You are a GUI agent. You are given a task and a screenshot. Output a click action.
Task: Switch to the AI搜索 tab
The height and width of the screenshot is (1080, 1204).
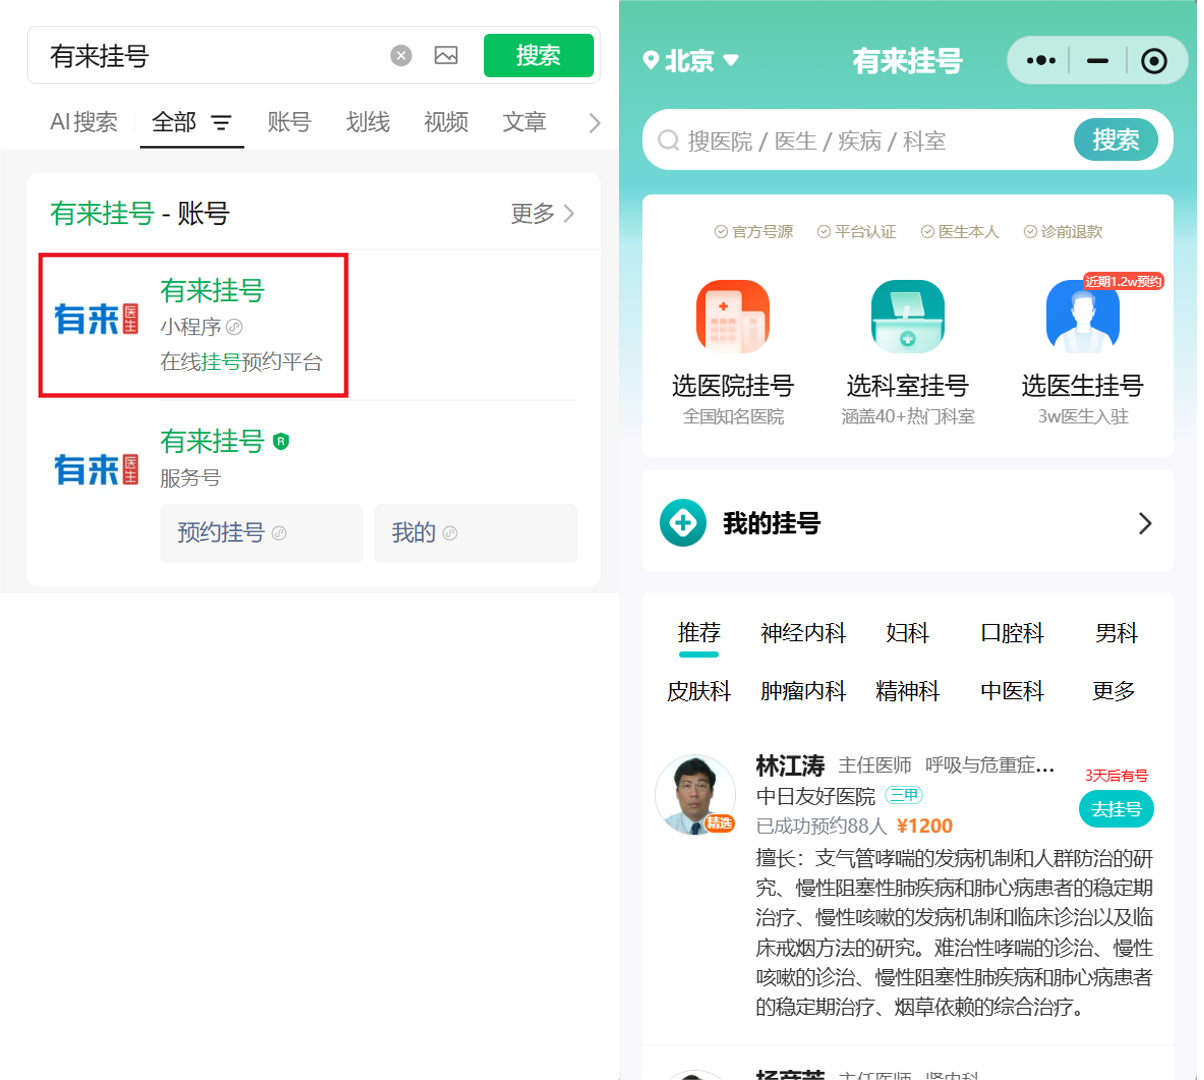click(x=84, y=122)
